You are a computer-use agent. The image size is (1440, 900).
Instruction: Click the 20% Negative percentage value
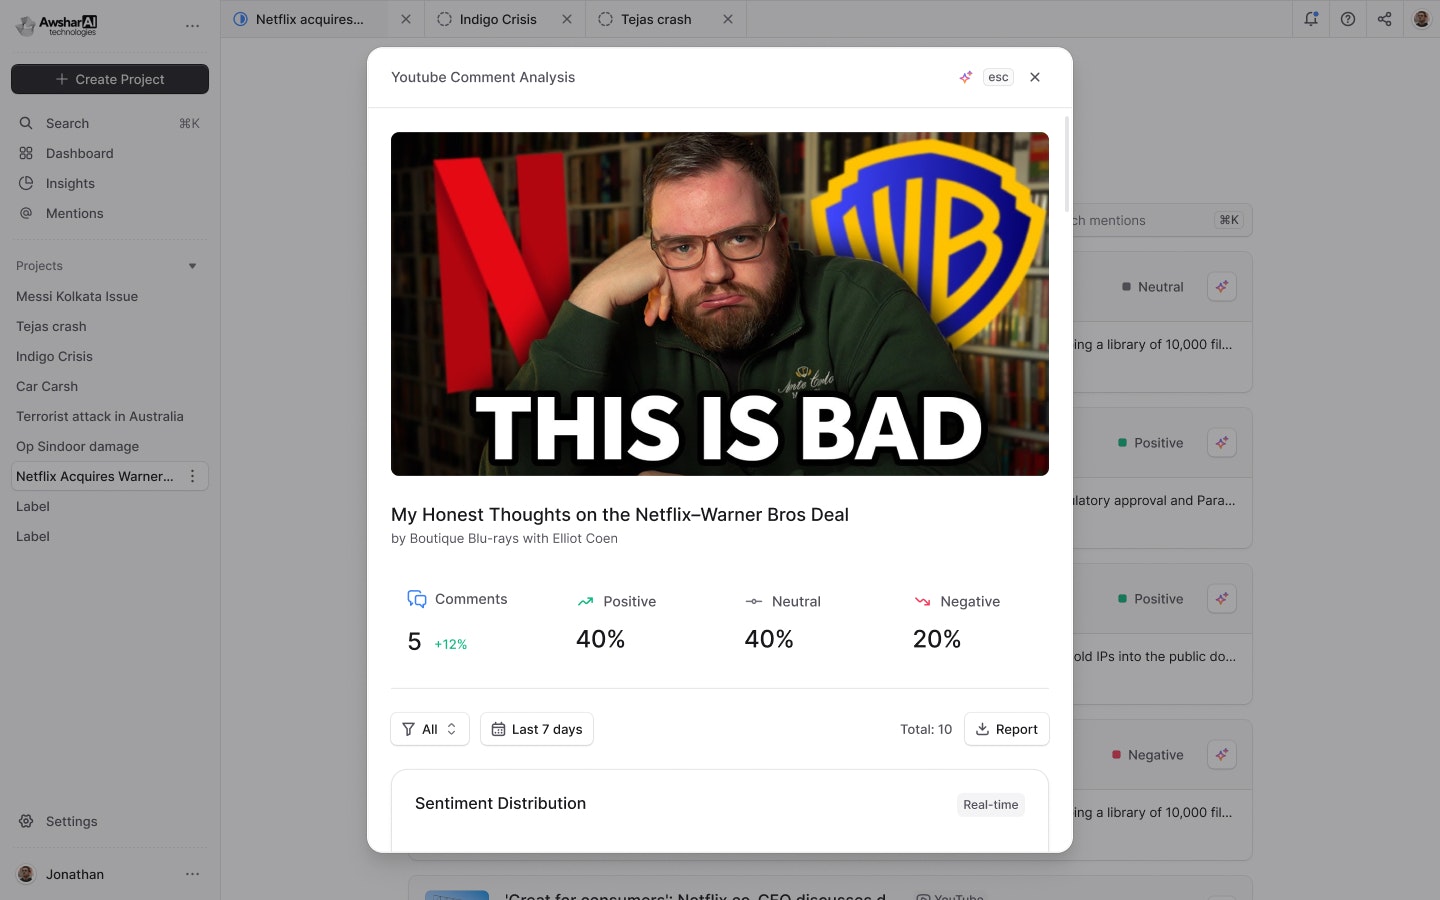(x=937, y=639)
